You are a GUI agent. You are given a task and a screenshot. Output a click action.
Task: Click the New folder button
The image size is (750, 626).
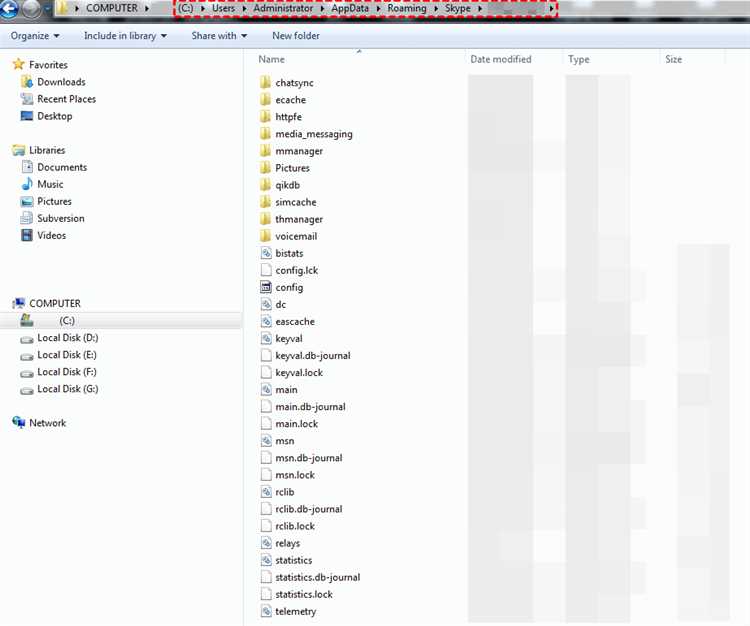pos(296,36)
